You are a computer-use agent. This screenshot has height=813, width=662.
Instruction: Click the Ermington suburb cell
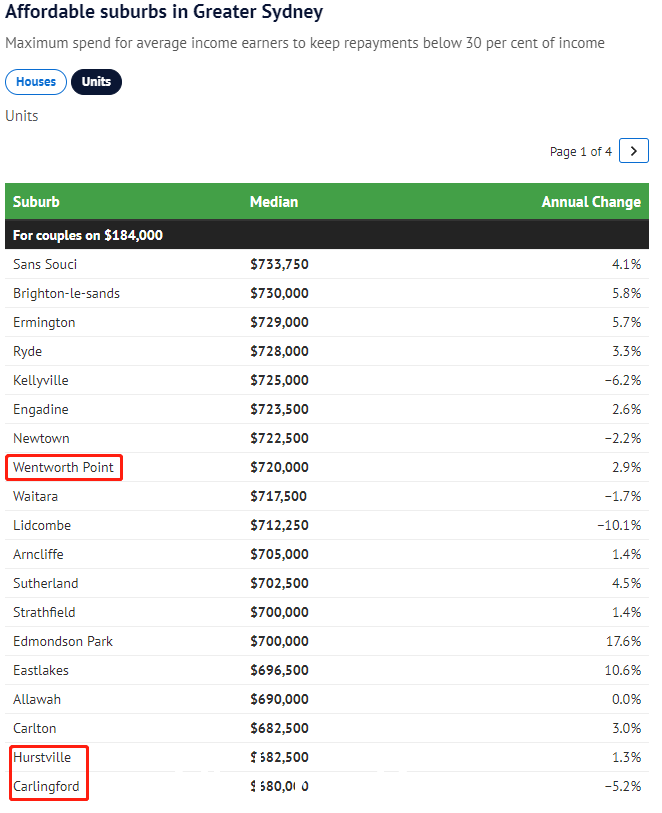pyautogui.click(x=44, y=323)
